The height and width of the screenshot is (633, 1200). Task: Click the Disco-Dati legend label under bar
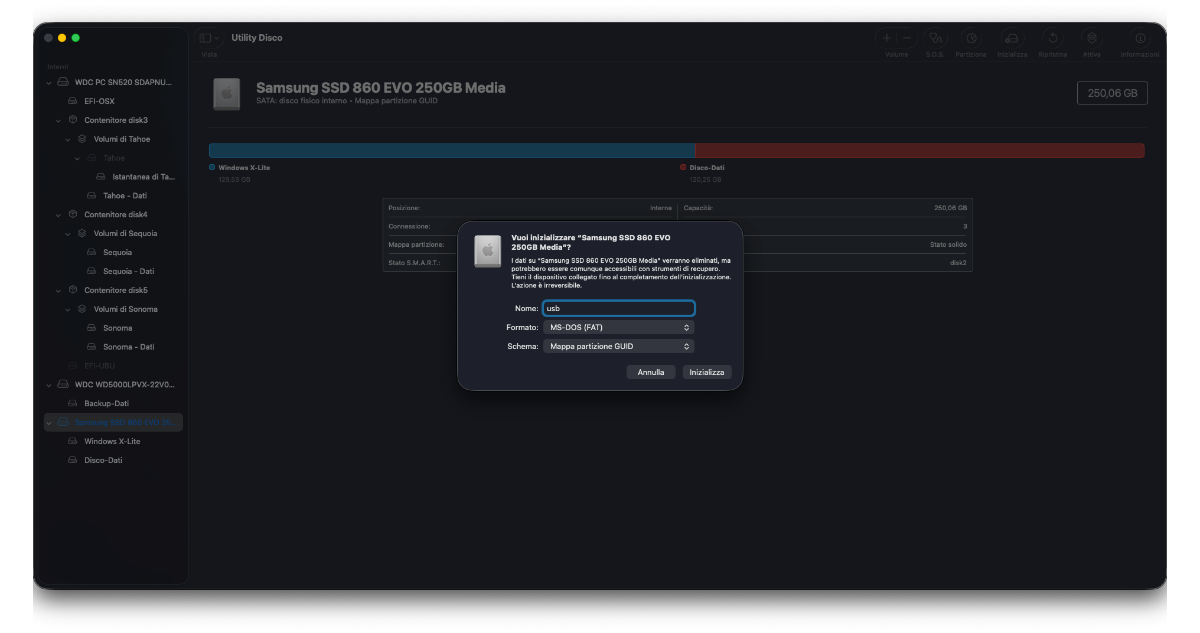[707, 168]
